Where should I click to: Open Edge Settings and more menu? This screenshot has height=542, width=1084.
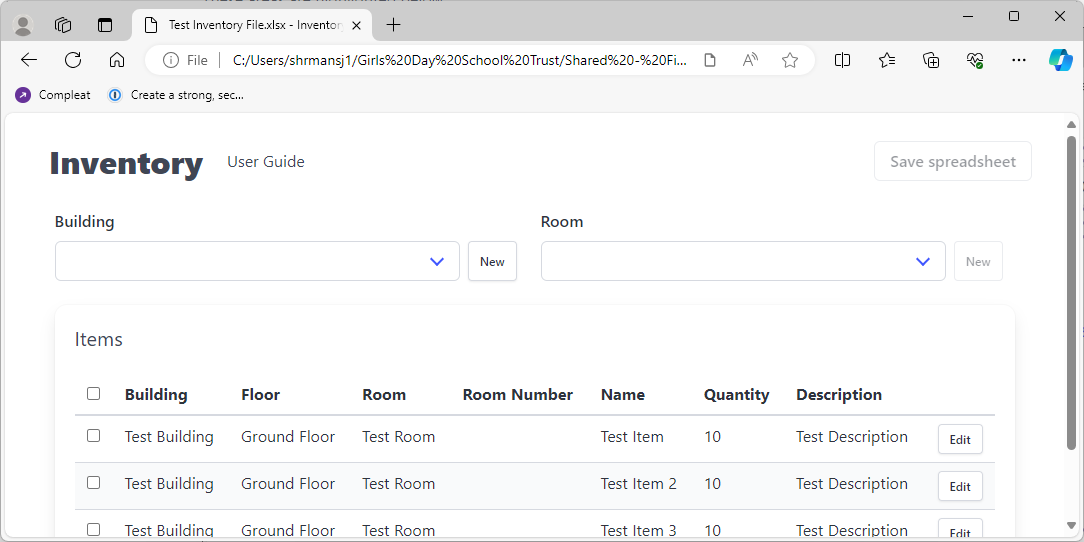[x=1018, y=60]
